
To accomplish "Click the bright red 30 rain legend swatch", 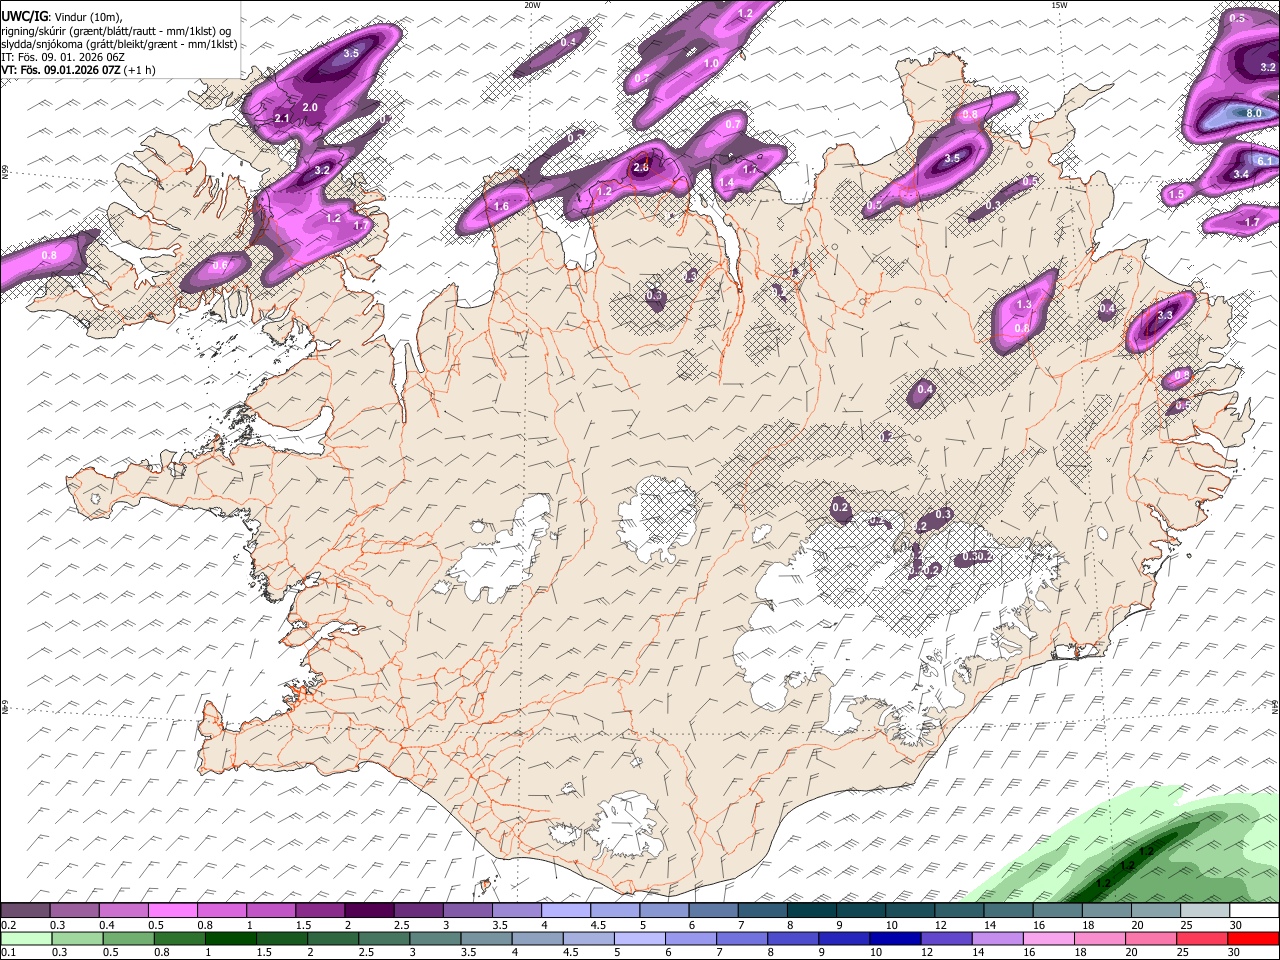I will pos(1253,938).
